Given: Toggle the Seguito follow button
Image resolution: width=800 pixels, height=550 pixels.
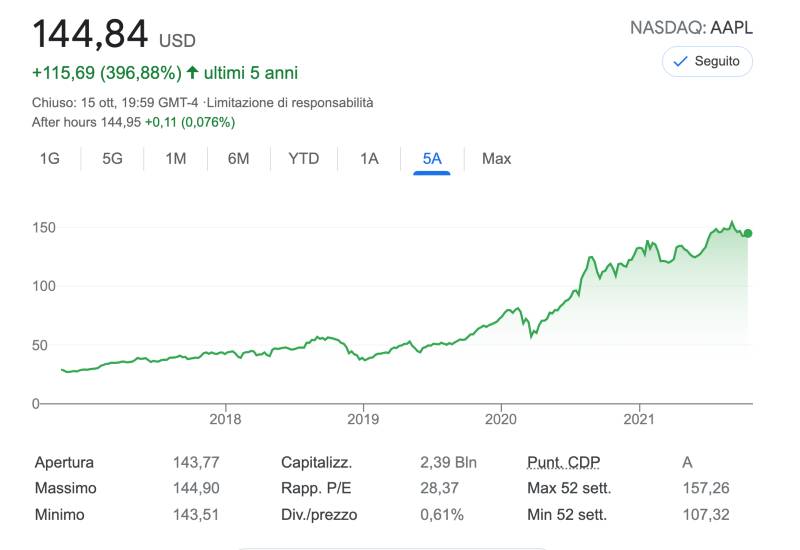Looking at the screenshot, I should click(x=707, y=61).
